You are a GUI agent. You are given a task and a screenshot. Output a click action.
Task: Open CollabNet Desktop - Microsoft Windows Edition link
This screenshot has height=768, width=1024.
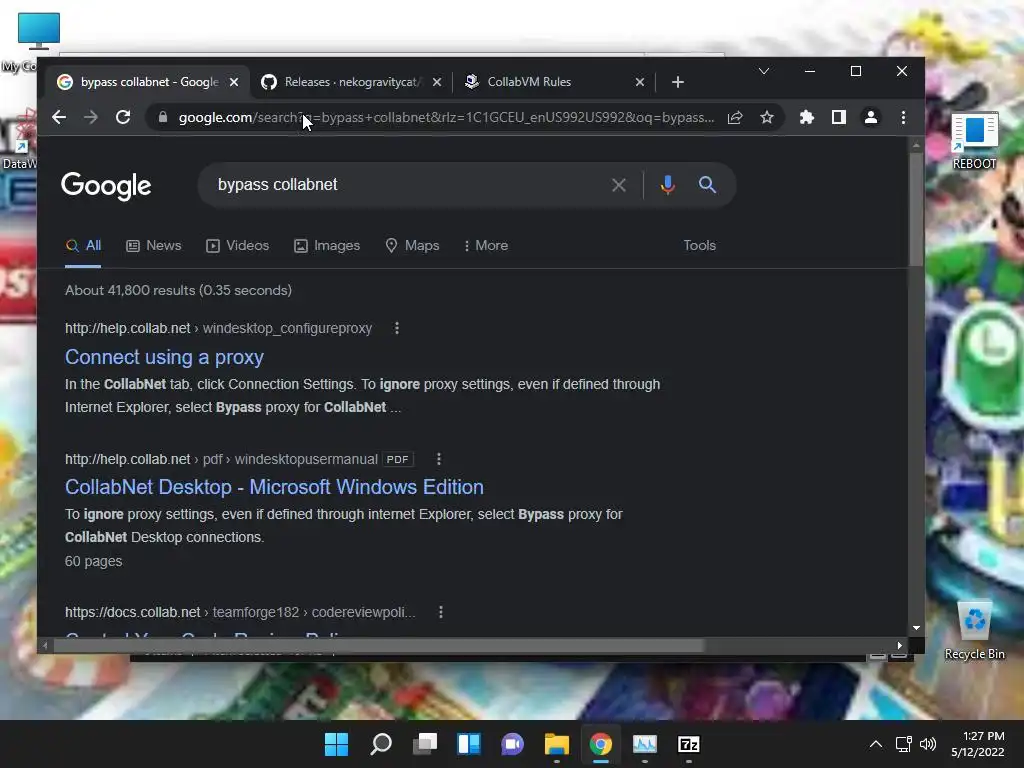click(x=274, y=487)
